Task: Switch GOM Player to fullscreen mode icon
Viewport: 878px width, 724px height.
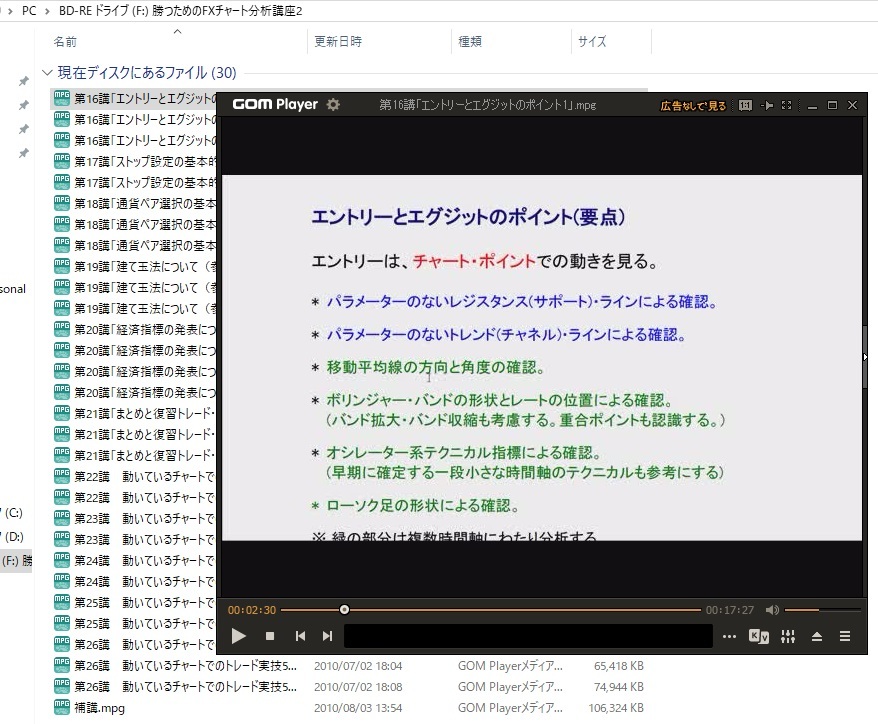Action: tap(787, 105)
